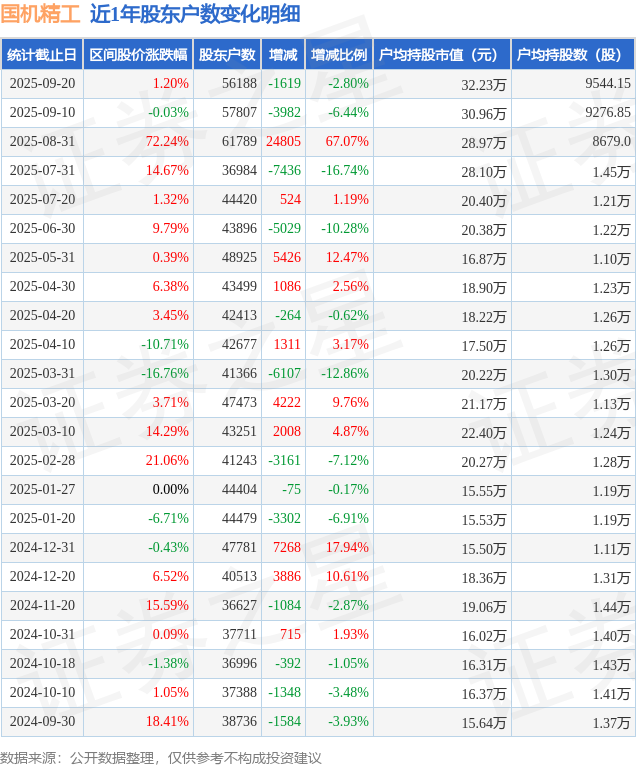Viewport: 636px width, 767px height.
Task: Click the 61789 shareholder count cell
Action: point(239,142)
